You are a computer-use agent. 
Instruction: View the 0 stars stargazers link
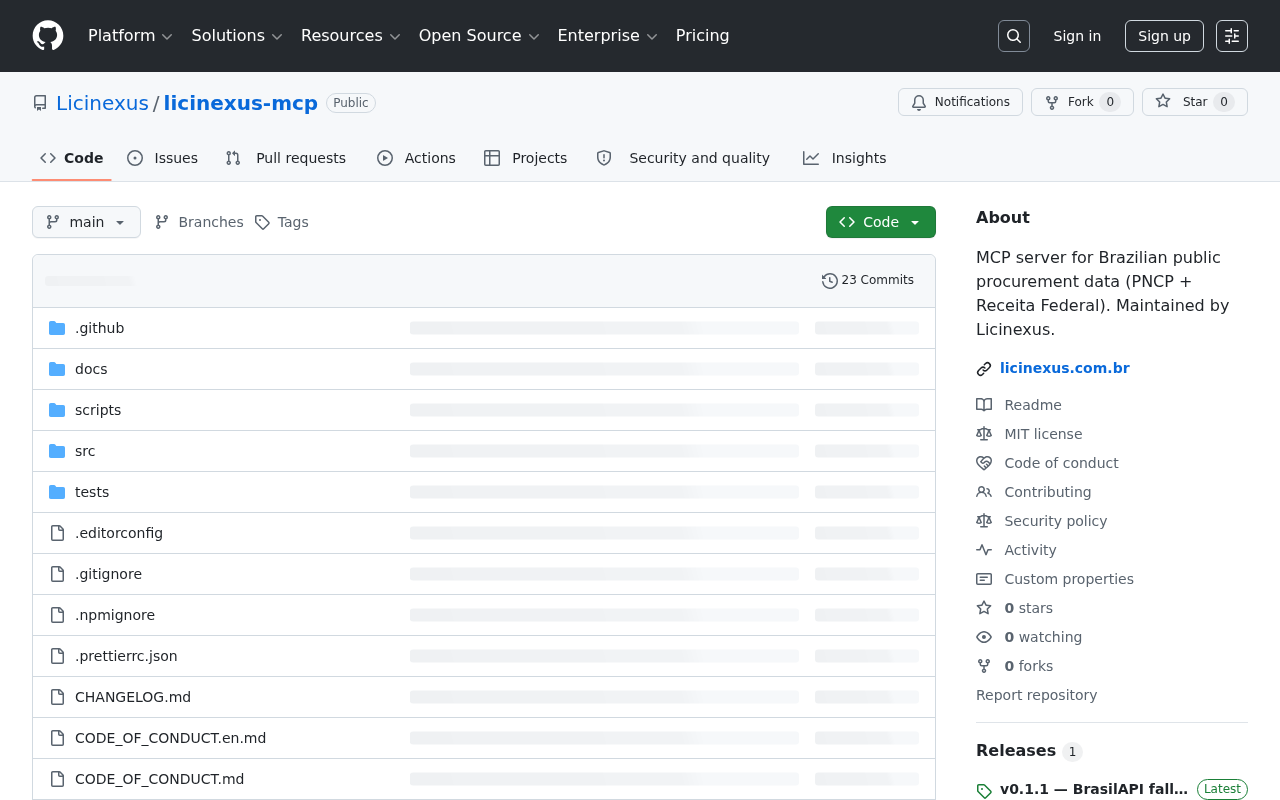(x=1028, y=608)
